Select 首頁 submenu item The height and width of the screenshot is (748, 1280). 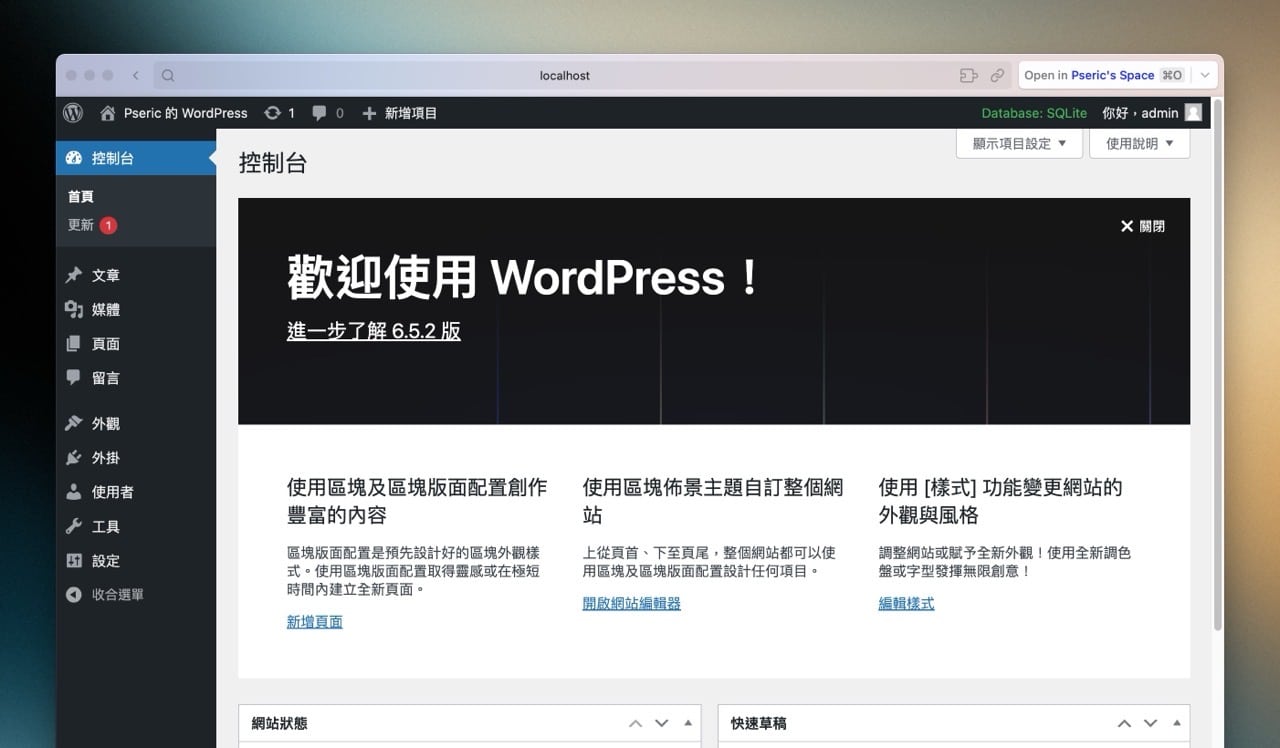coord(81,197)
